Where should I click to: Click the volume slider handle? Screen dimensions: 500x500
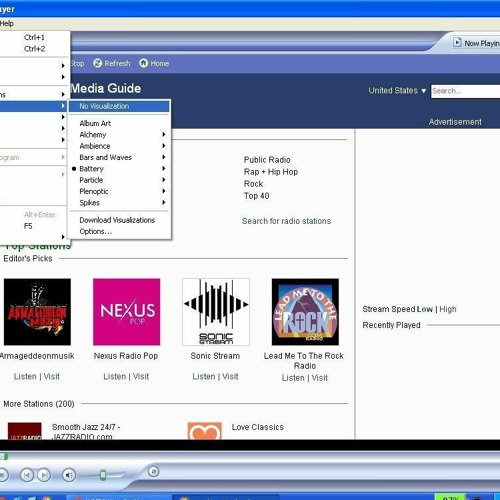point(103,475)
